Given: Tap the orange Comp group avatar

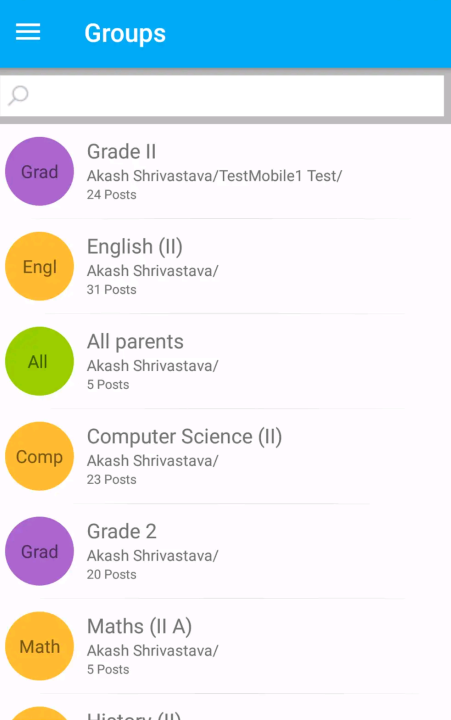Looking at the screenshot, I should point(39,456).
